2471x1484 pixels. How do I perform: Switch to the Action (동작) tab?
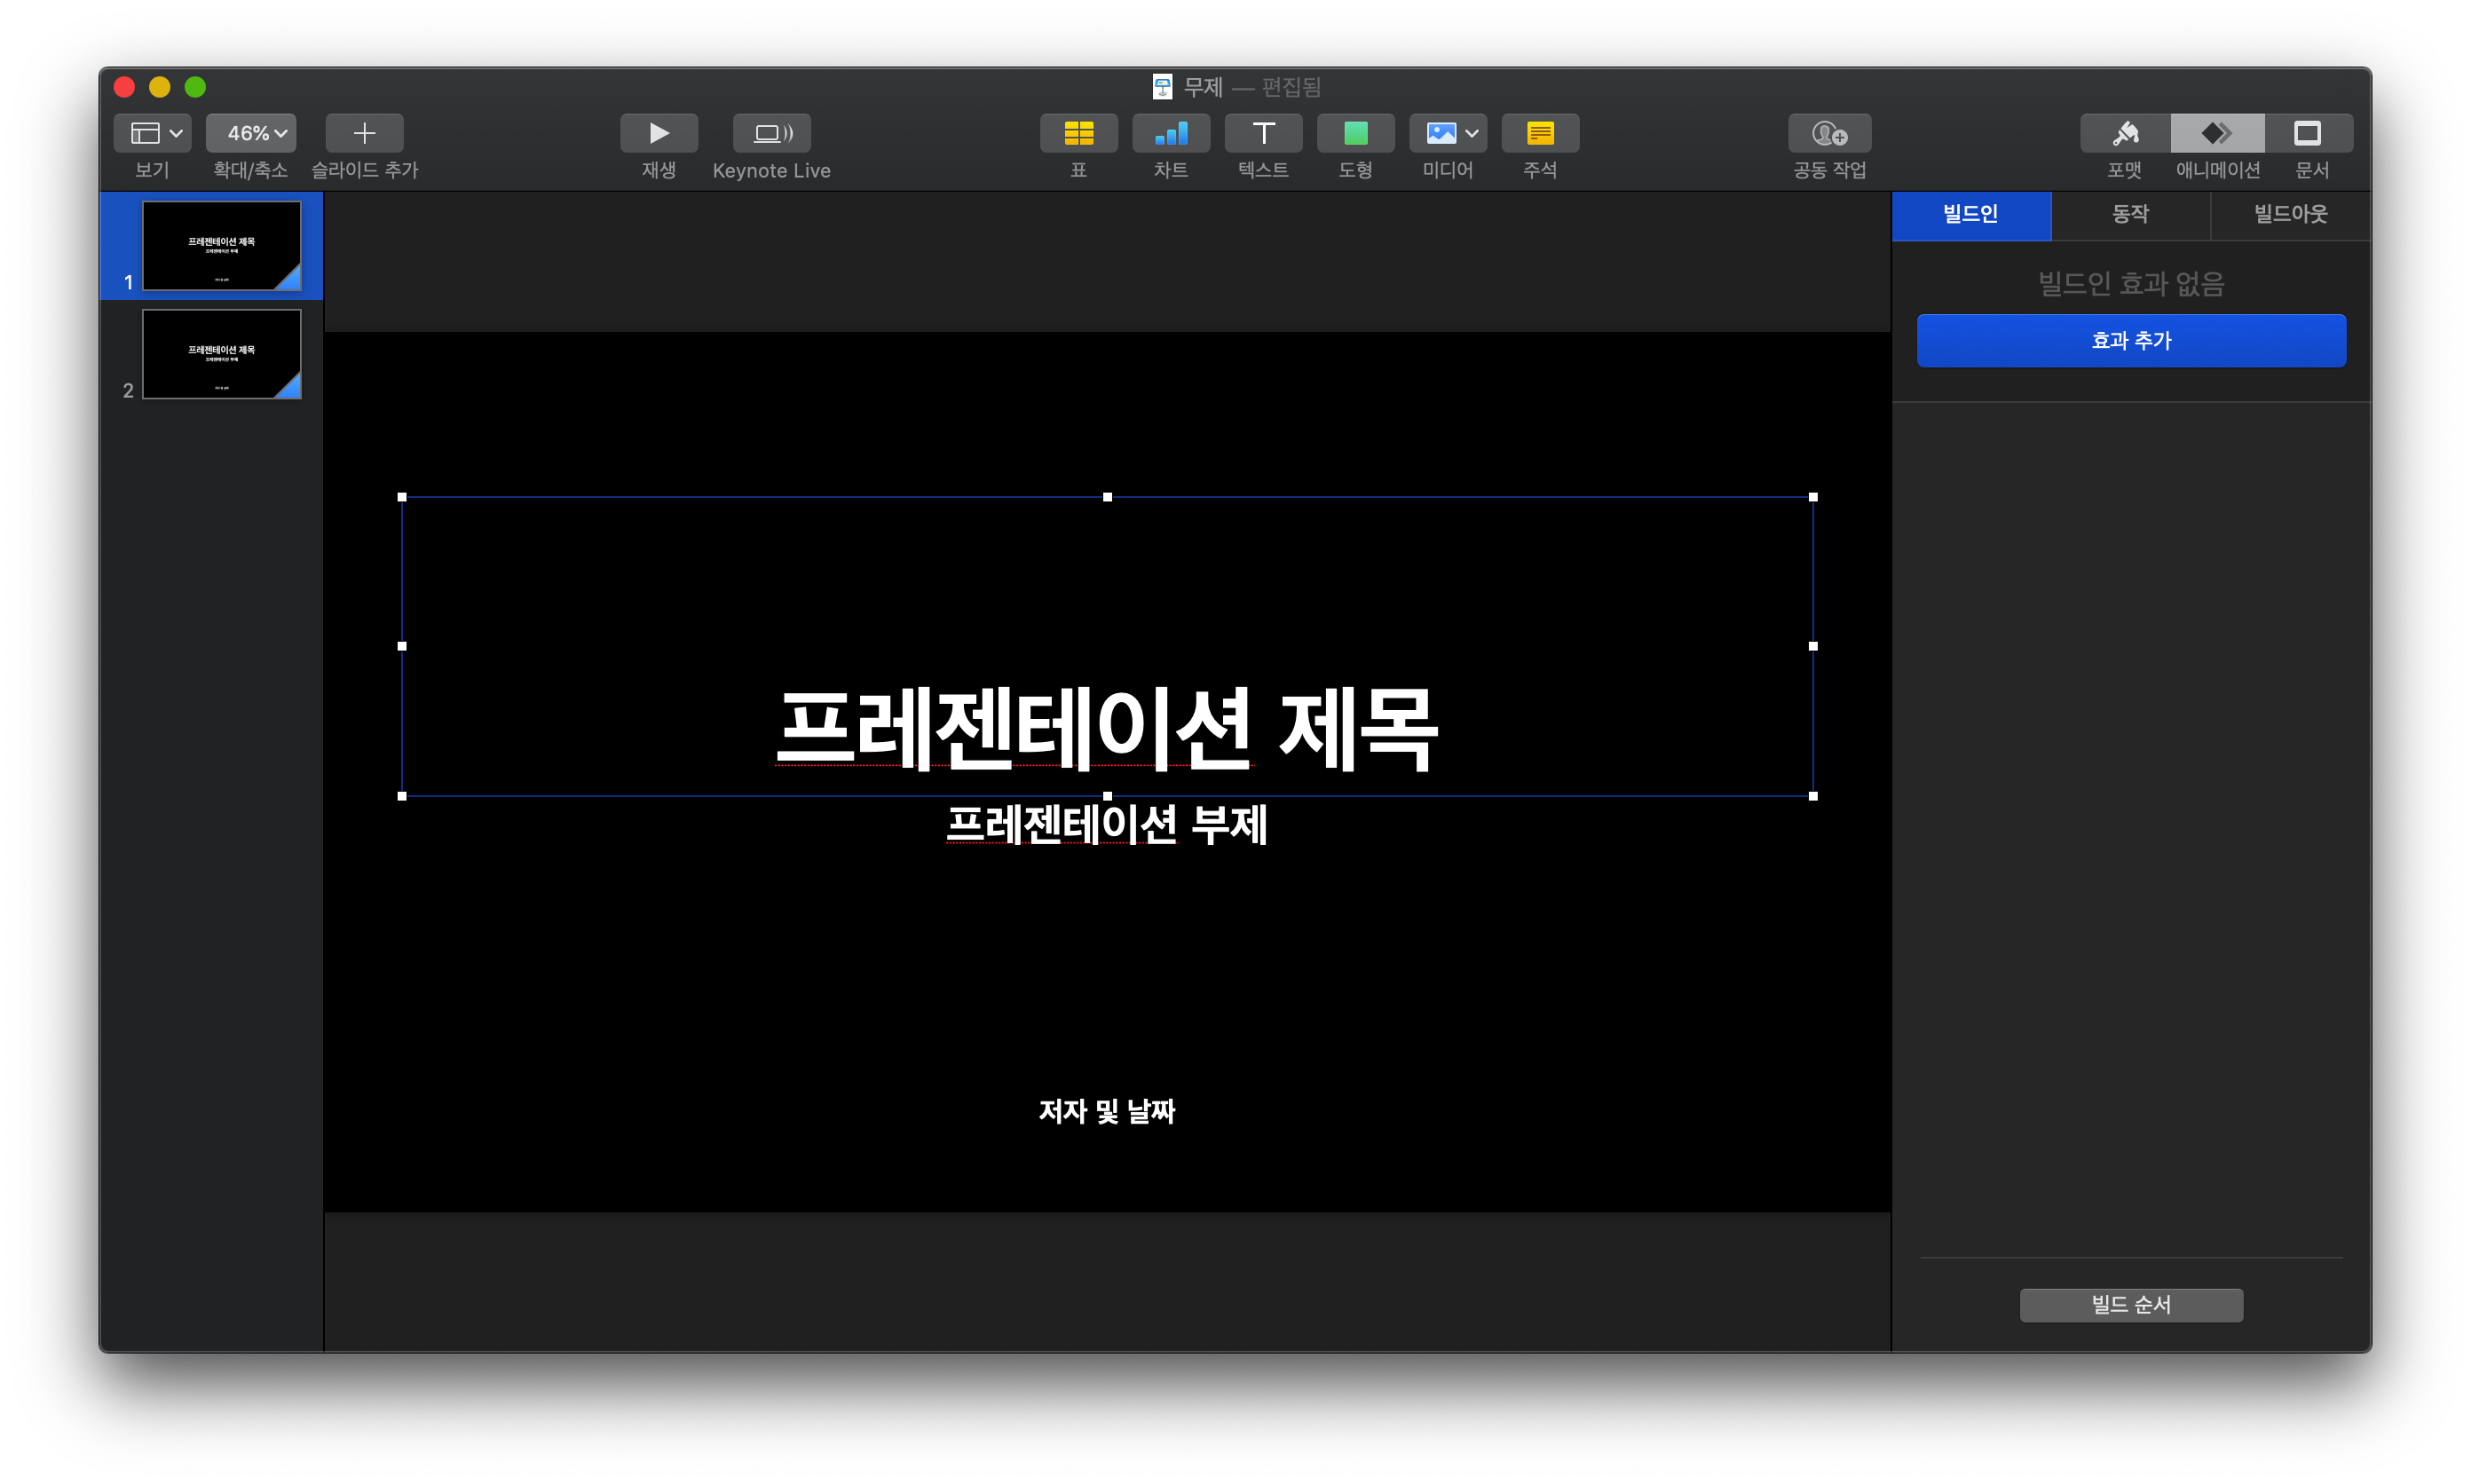(x=2130, y=214)
